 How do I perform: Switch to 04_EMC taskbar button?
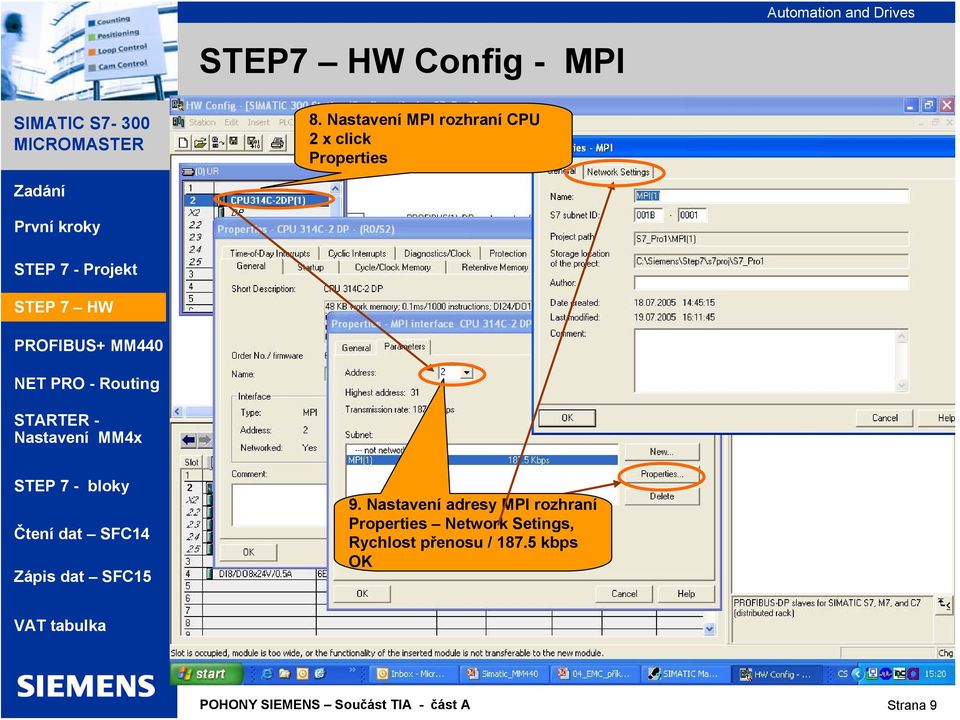tap(594, 674)
